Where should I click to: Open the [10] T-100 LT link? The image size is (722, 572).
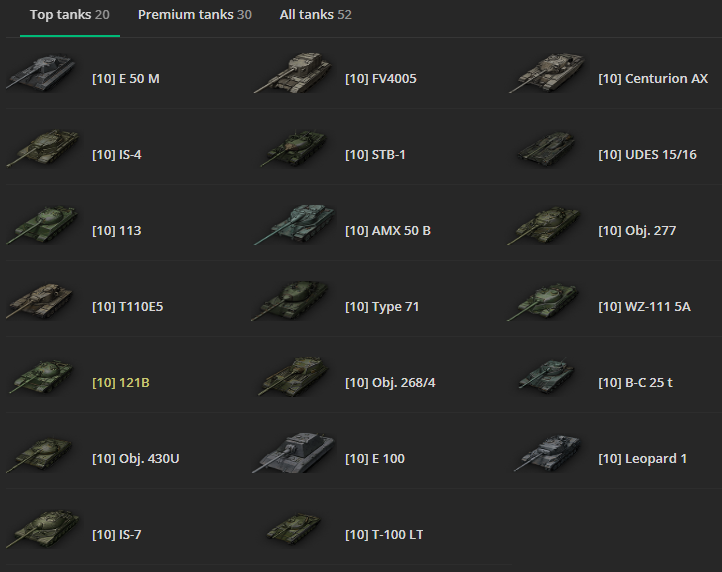point(384,535)
